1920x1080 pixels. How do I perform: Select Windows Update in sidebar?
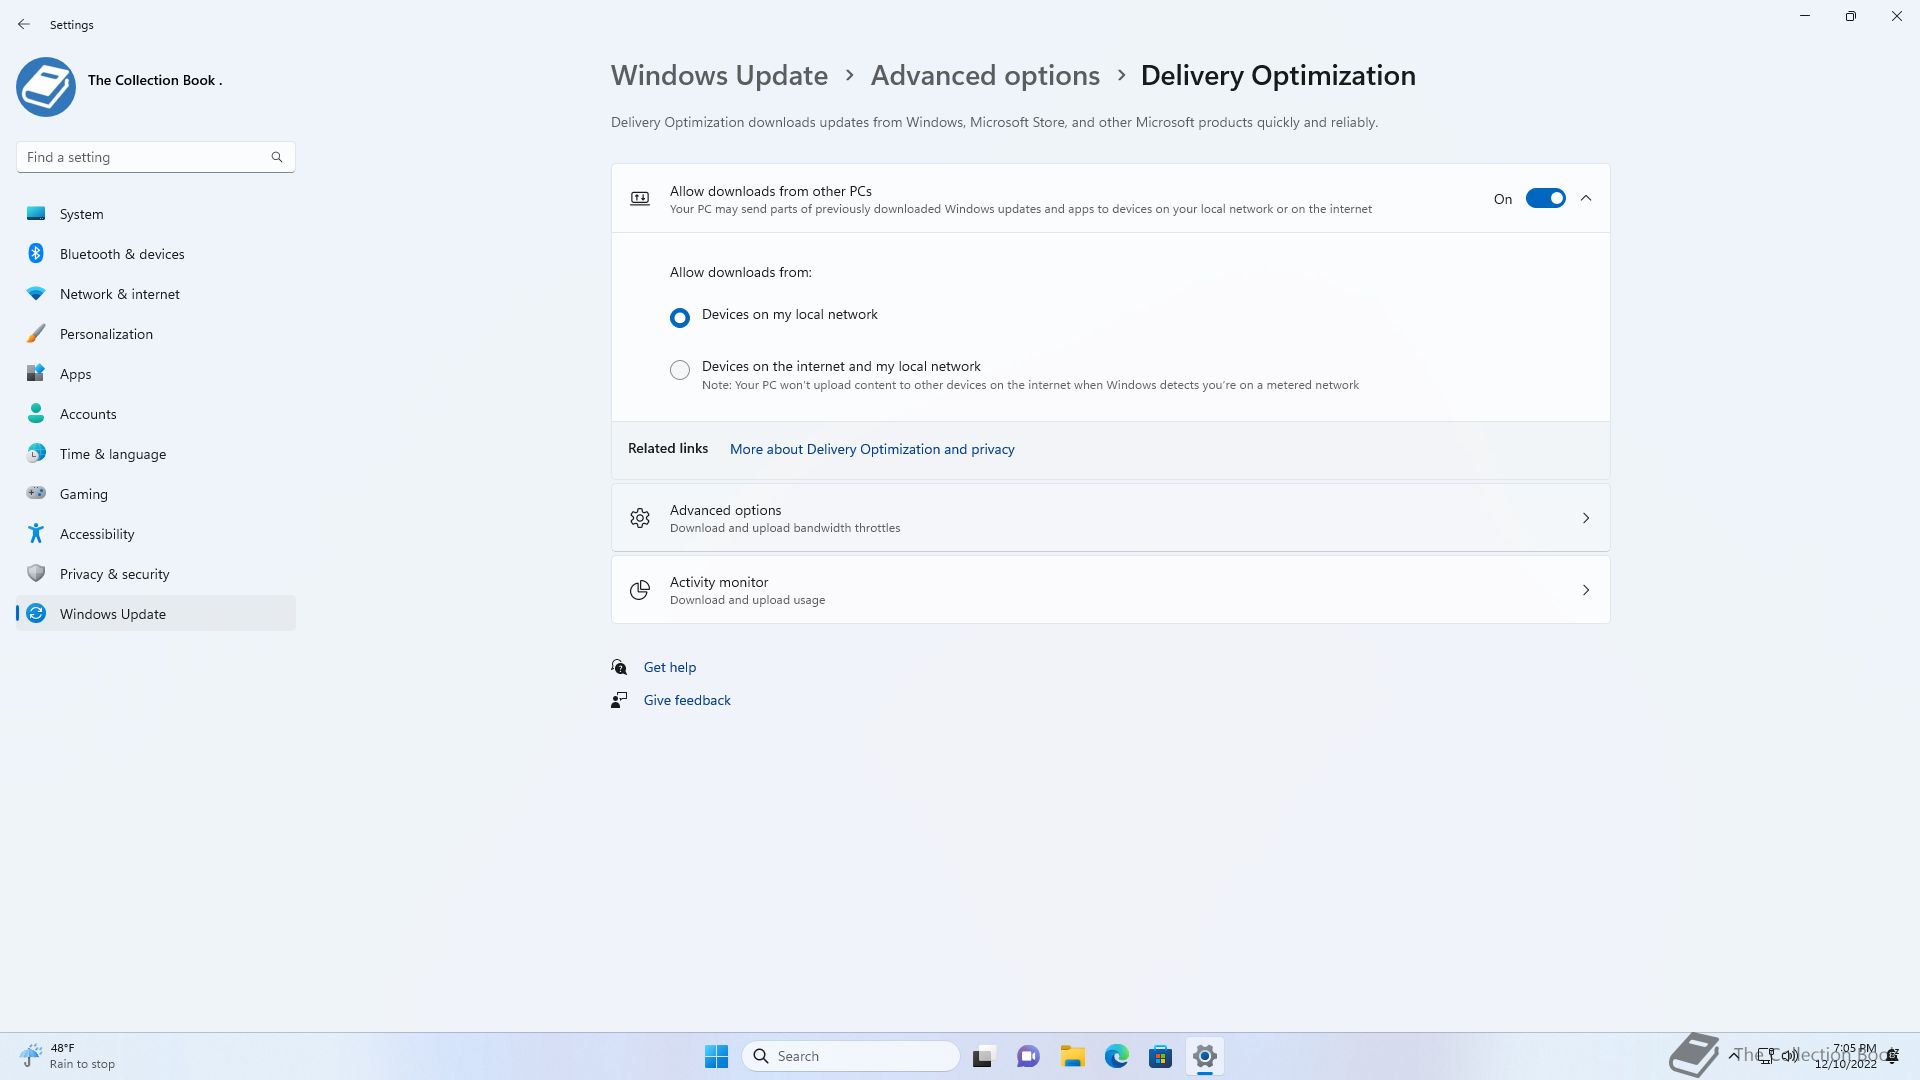coord(156,613)
